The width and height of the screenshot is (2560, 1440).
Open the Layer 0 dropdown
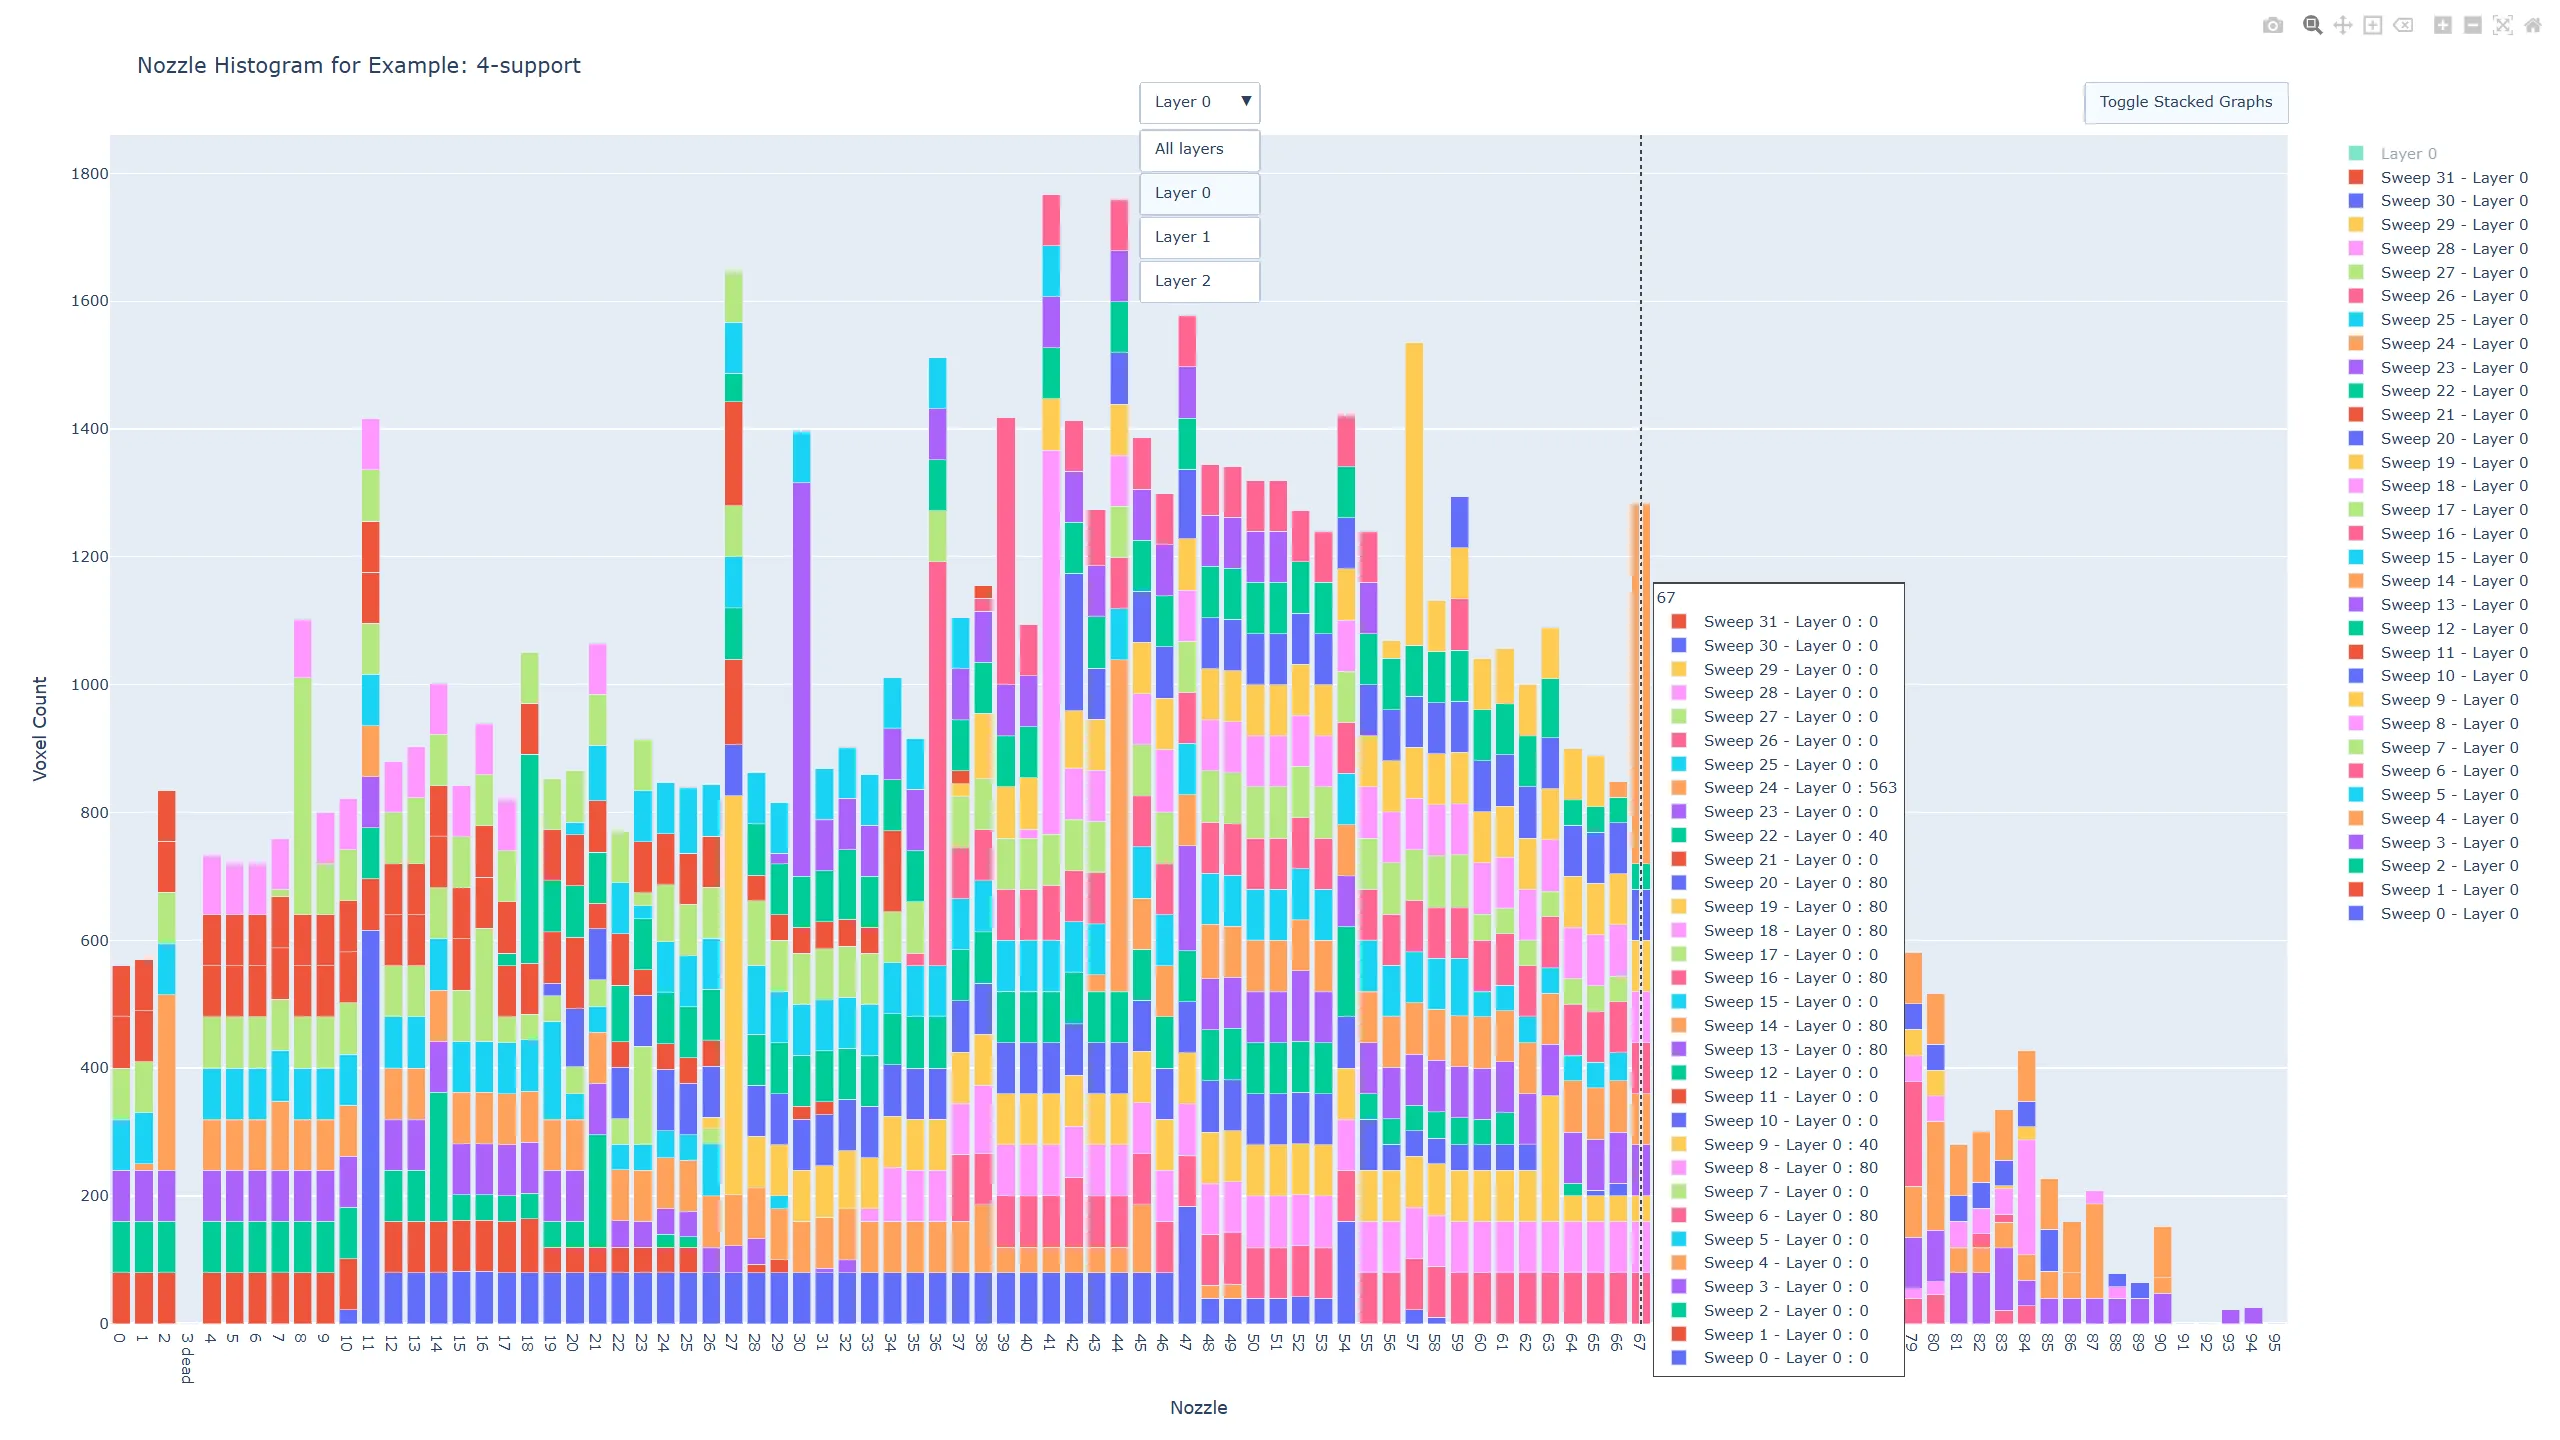[1199, 101]
